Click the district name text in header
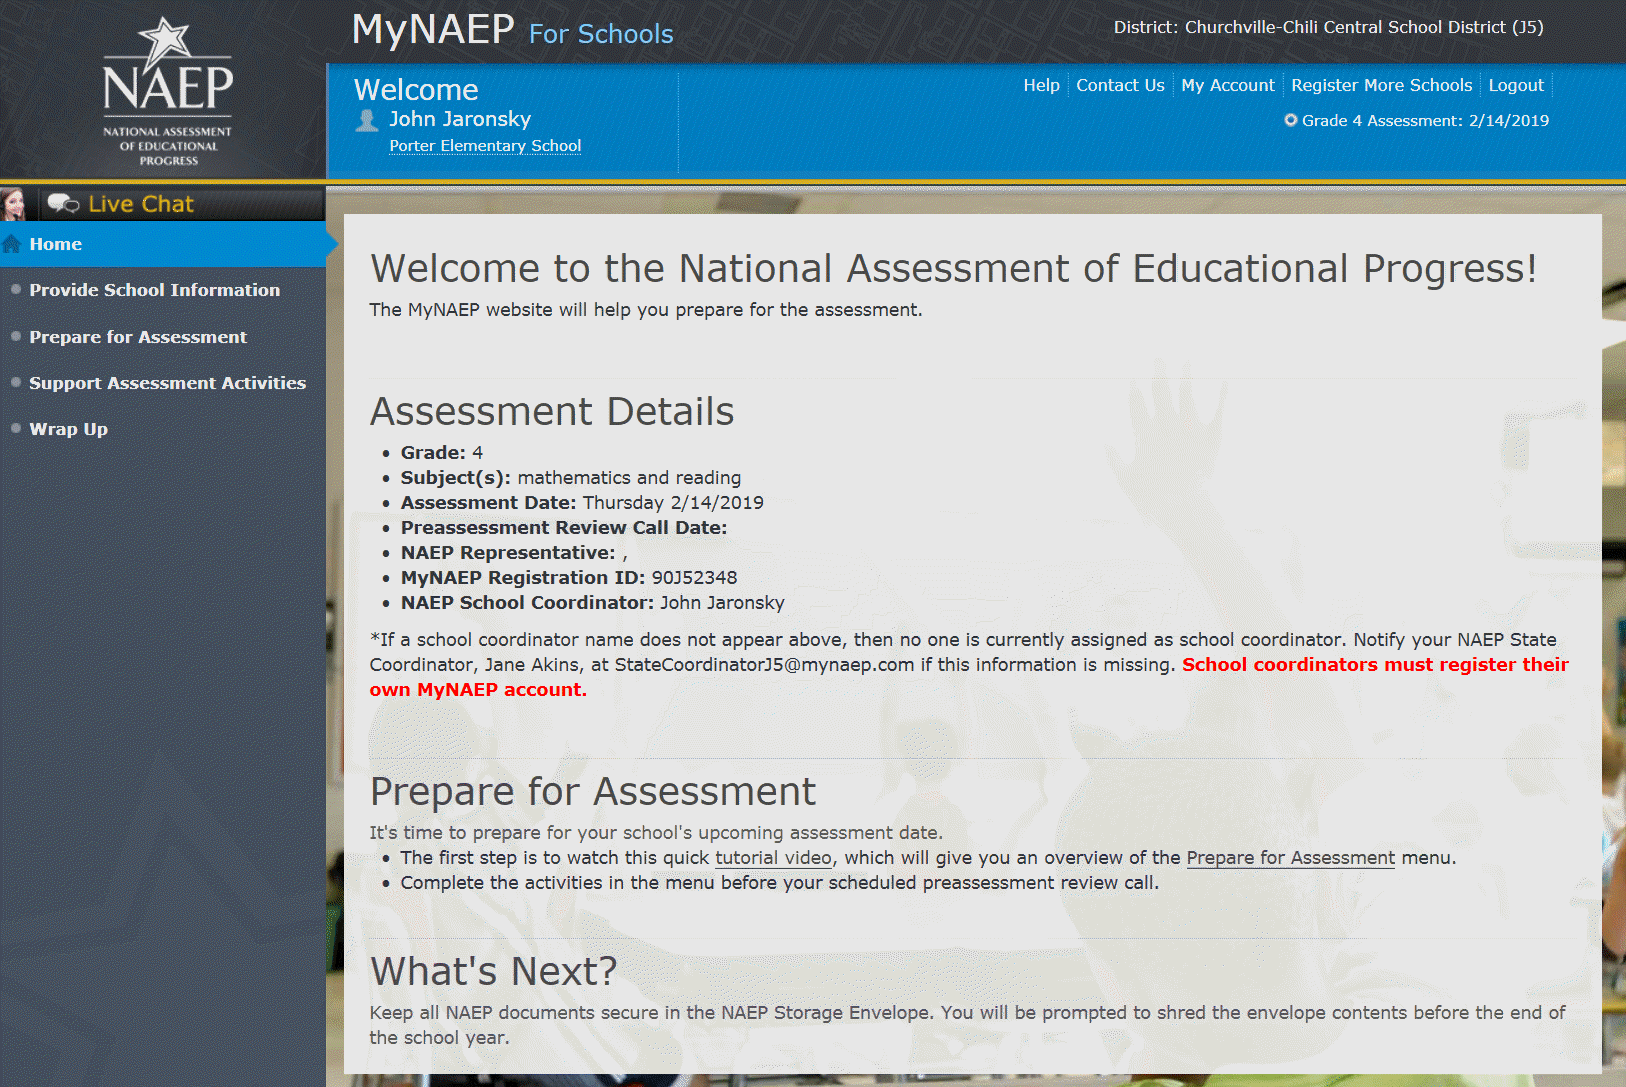The width and height of the screenshot is (1626, 1087). click(x=1329, y=27)
